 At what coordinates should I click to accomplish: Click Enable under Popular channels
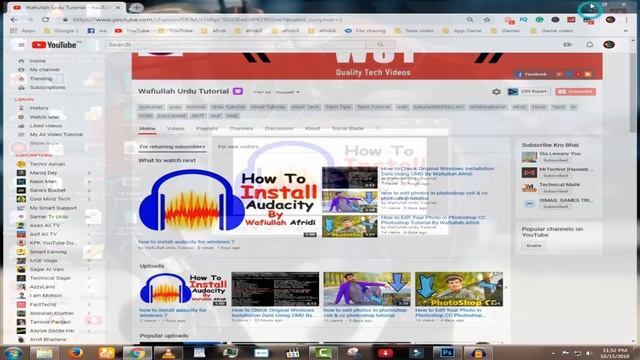click(533, 246)
